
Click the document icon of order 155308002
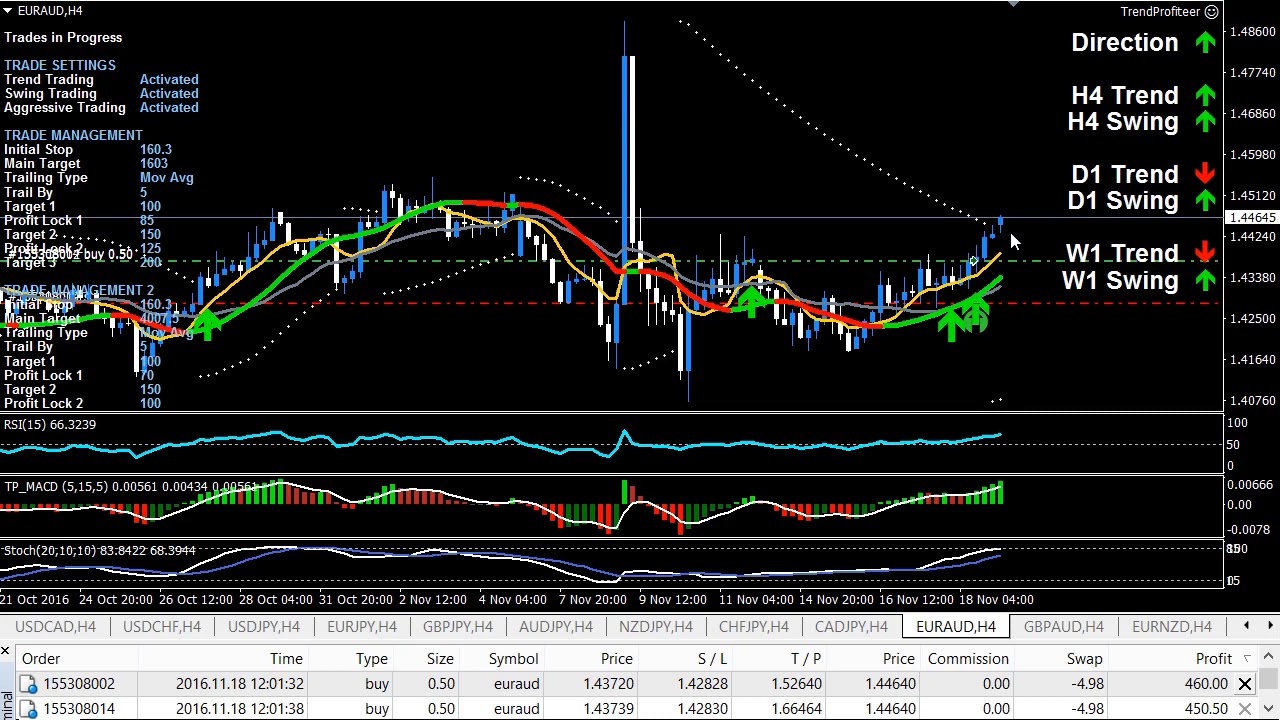(28, 684)
